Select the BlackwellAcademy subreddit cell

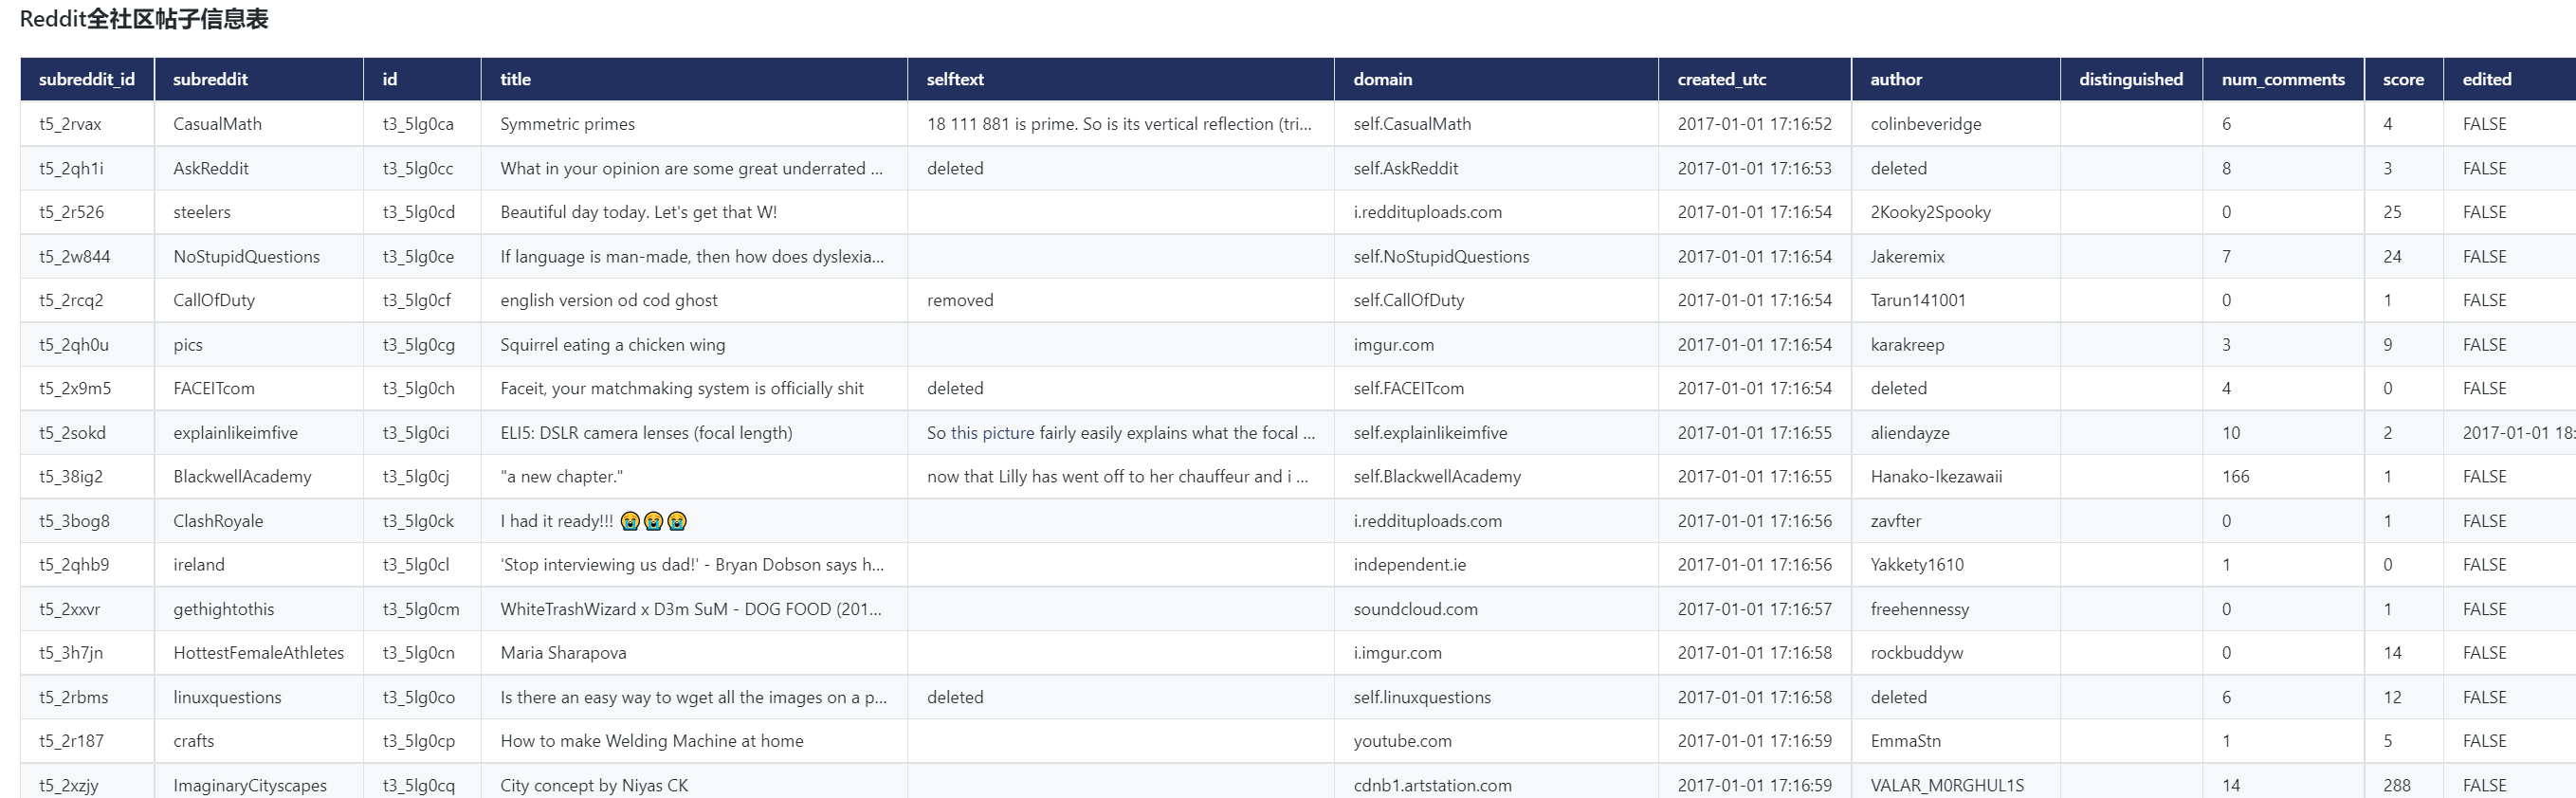pos(259,477)
